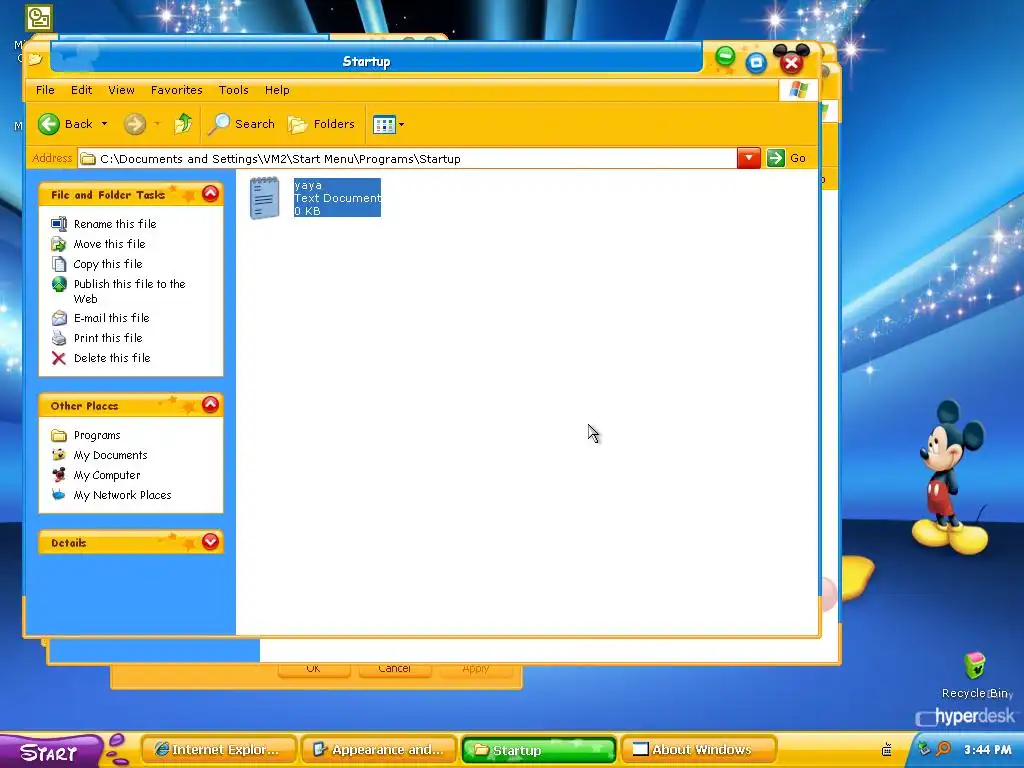The height and width of the screenshot is (768, 1024).
Task: Open the Search pane
Action: coord(242,124)
